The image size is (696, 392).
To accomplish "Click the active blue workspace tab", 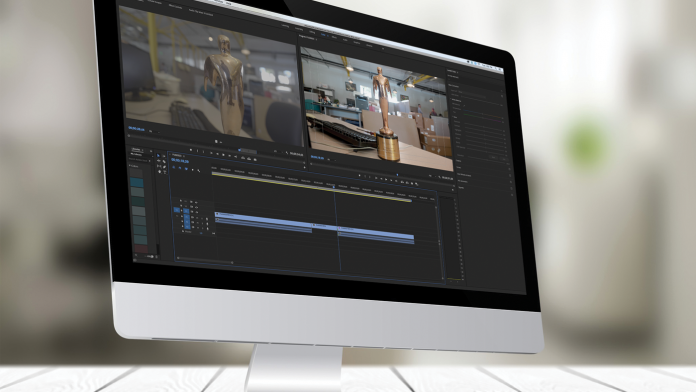I will click(x=323, y=35).
